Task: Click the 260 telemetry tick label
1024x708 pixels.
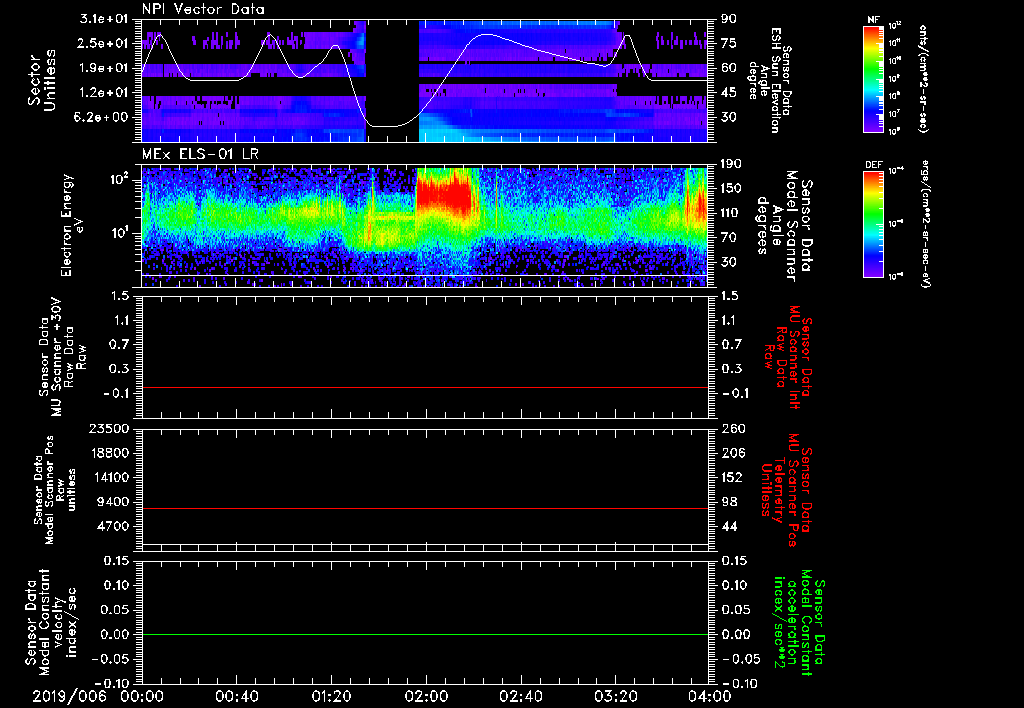Action: (x=732, y=429)
